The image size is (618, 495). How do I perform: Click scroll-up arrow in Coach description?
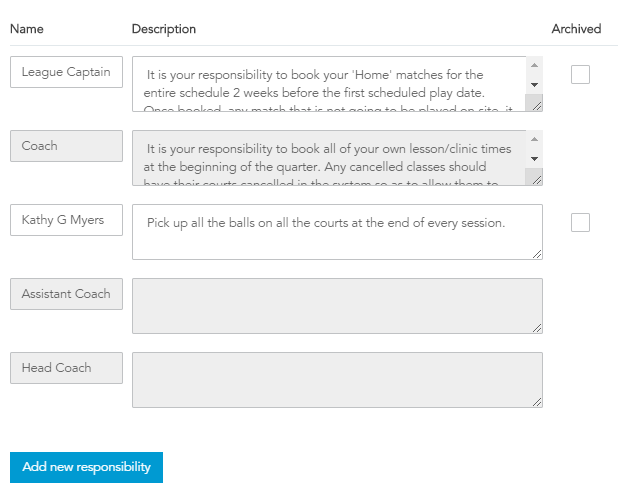coord(534,139)
